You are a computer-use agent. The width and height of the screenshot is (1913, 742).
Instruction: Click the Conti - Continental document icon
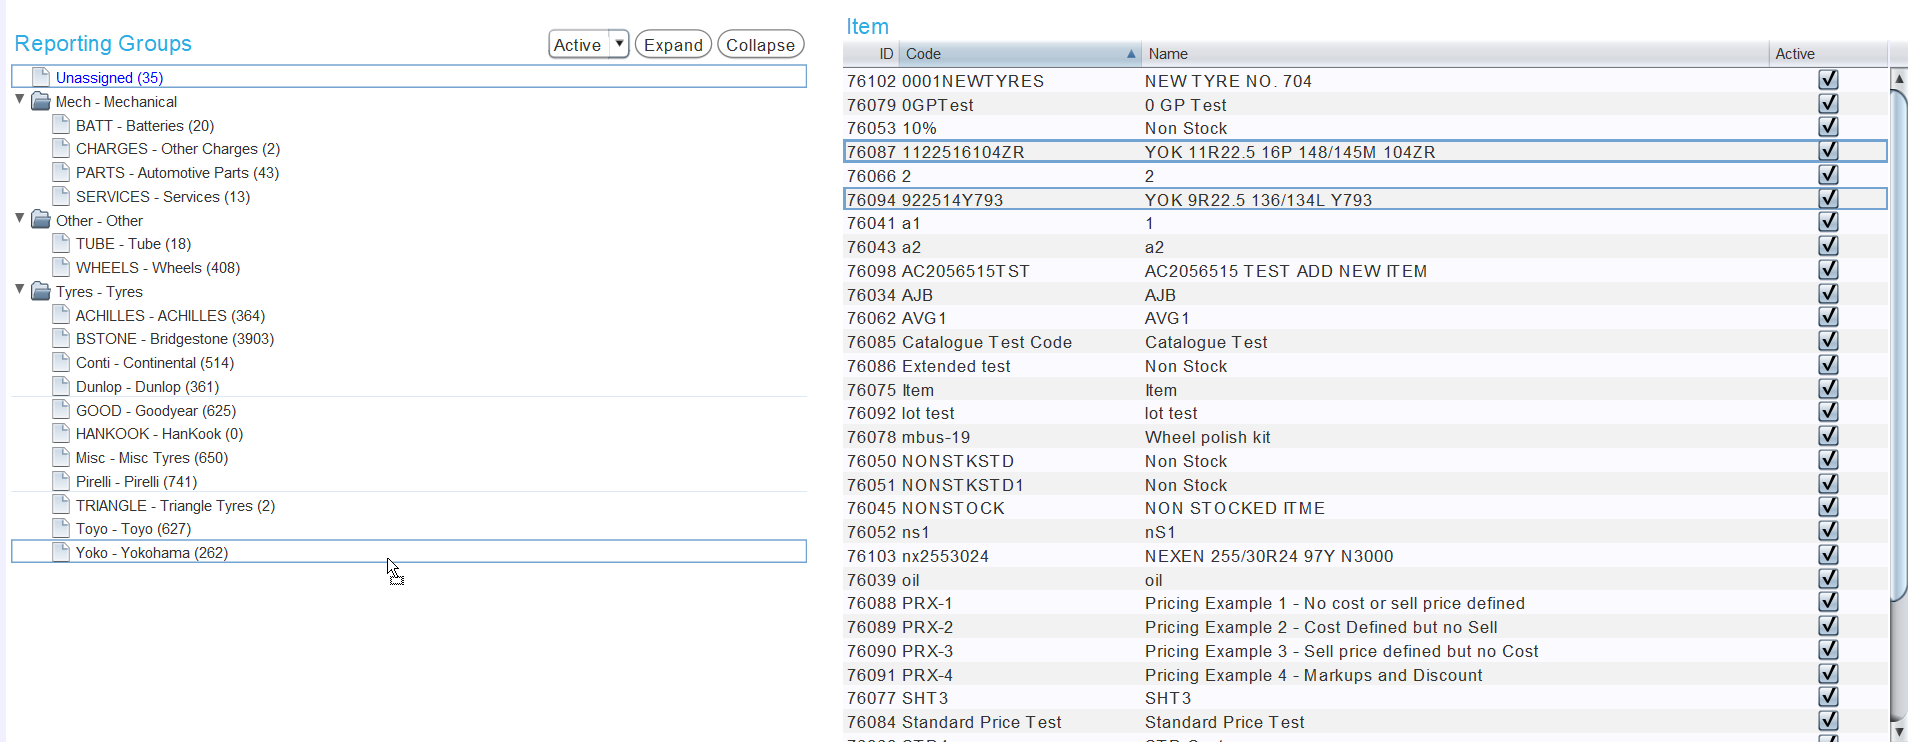61,362
